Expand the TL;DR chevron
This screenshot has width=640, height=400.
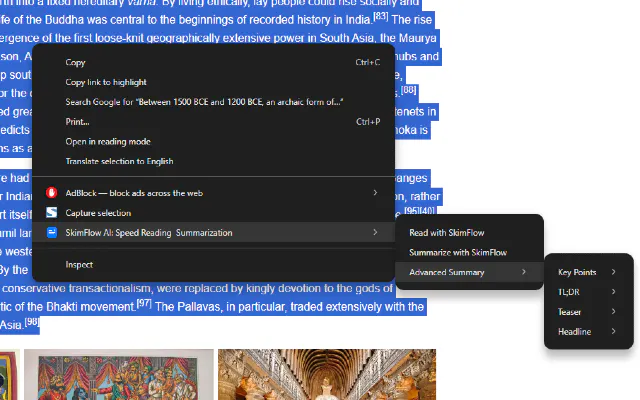[x=613, y=291]
